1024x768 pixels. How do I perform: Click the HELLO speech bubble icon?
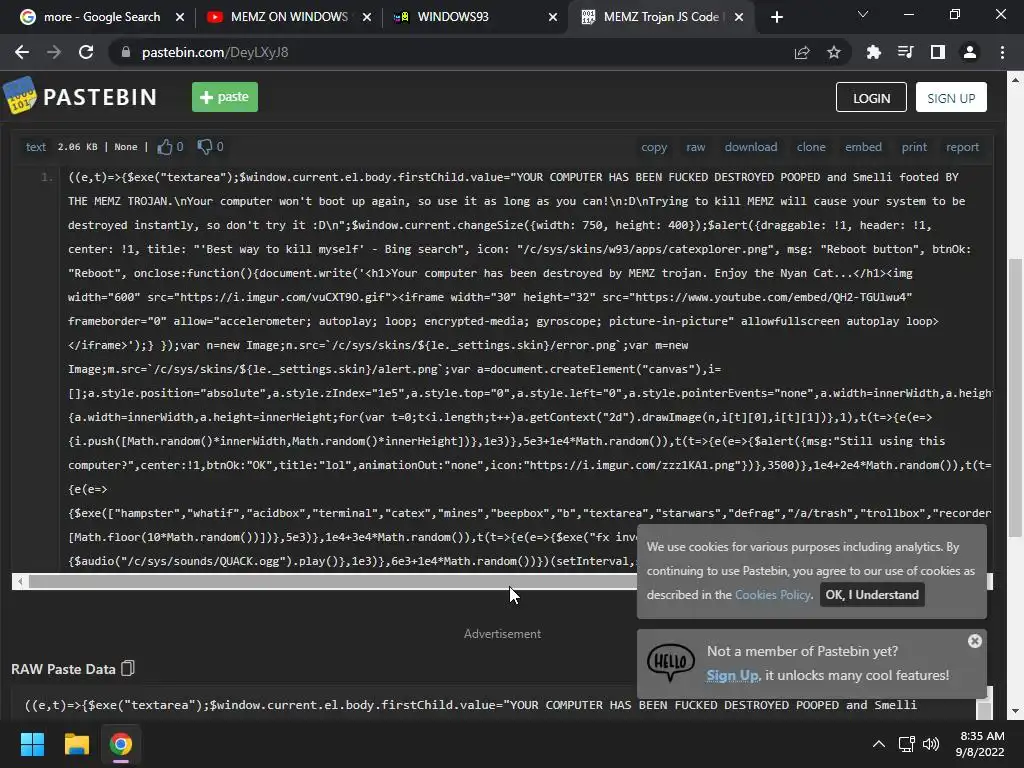[671, 662]
